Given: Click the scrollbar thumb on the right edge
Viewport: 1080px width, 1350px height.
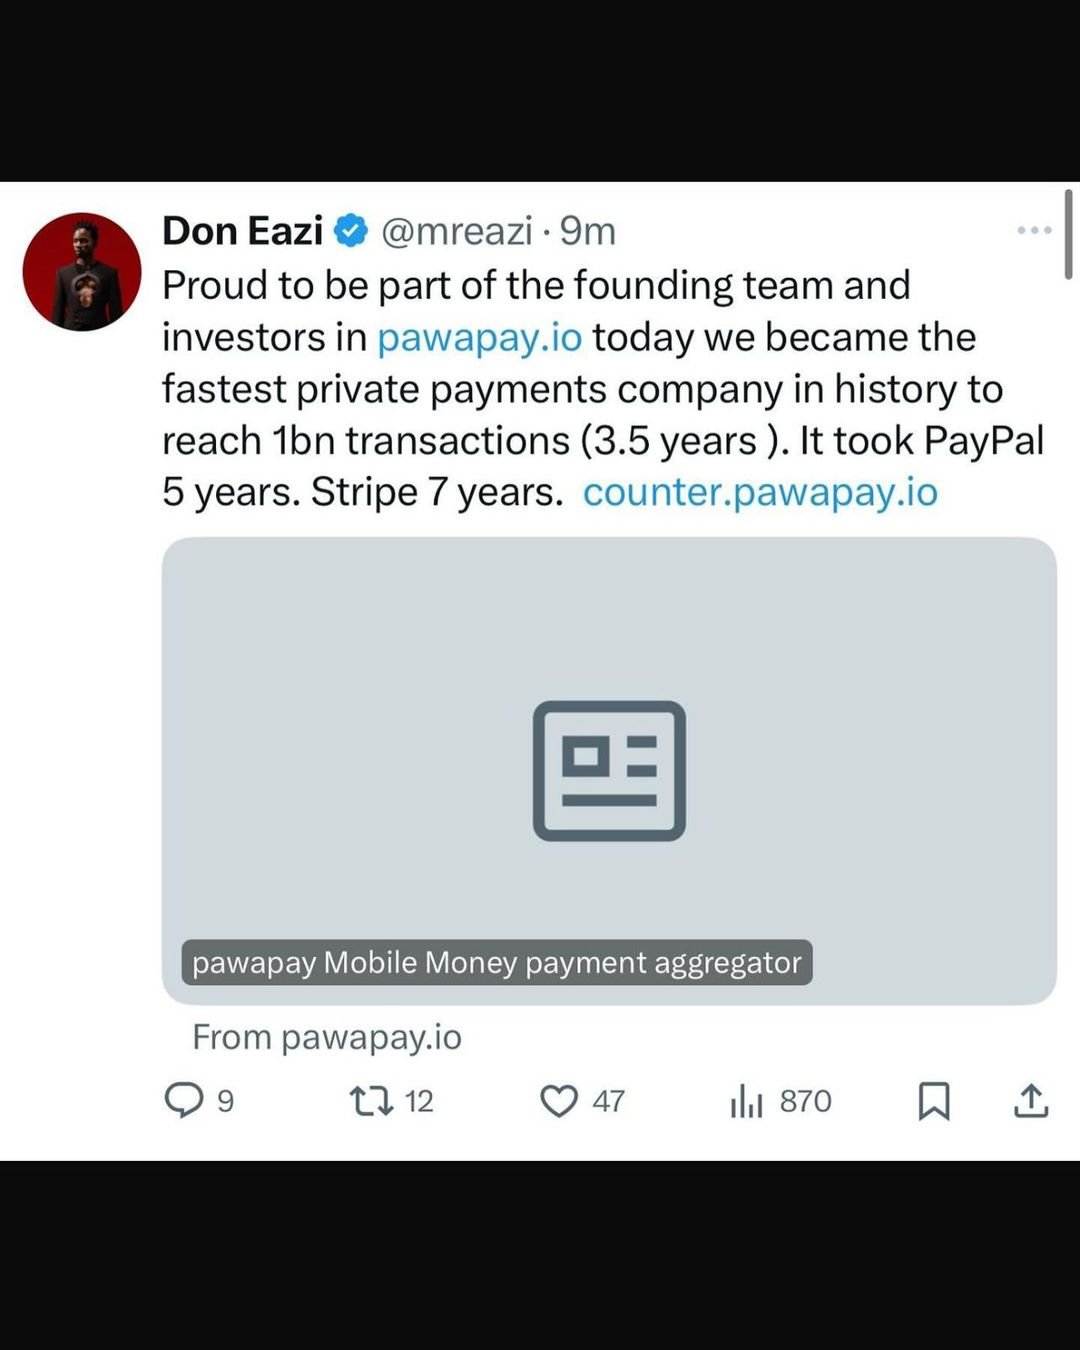Looking at the screenshot, I should [x=1069, y=234].
